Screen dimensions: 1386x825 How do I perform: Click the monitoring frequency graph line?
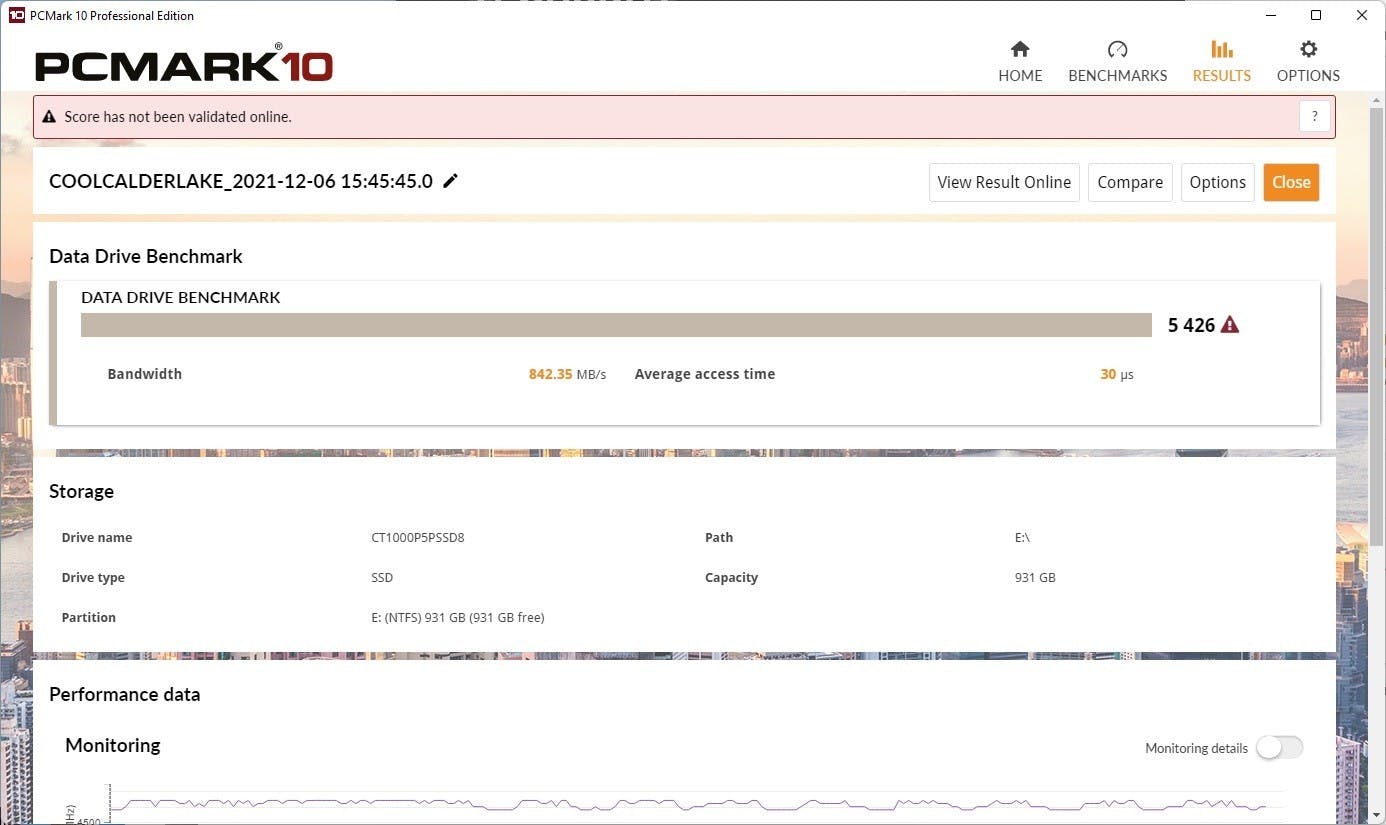coord(687,805)
